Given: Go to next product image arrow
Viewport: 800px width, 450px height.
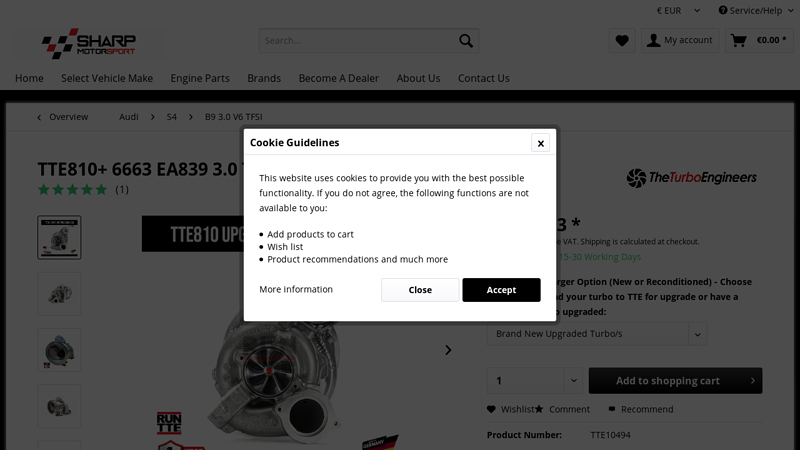Looking at the screenshot, I should (x=448, y=349).
